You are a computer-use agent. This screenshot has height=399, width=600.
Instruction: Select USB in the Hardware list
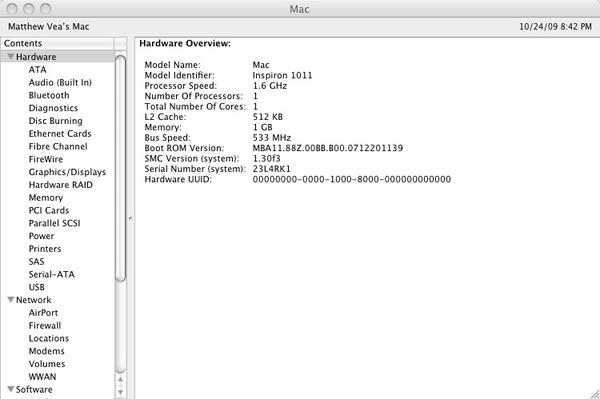[x=37, y=287]
